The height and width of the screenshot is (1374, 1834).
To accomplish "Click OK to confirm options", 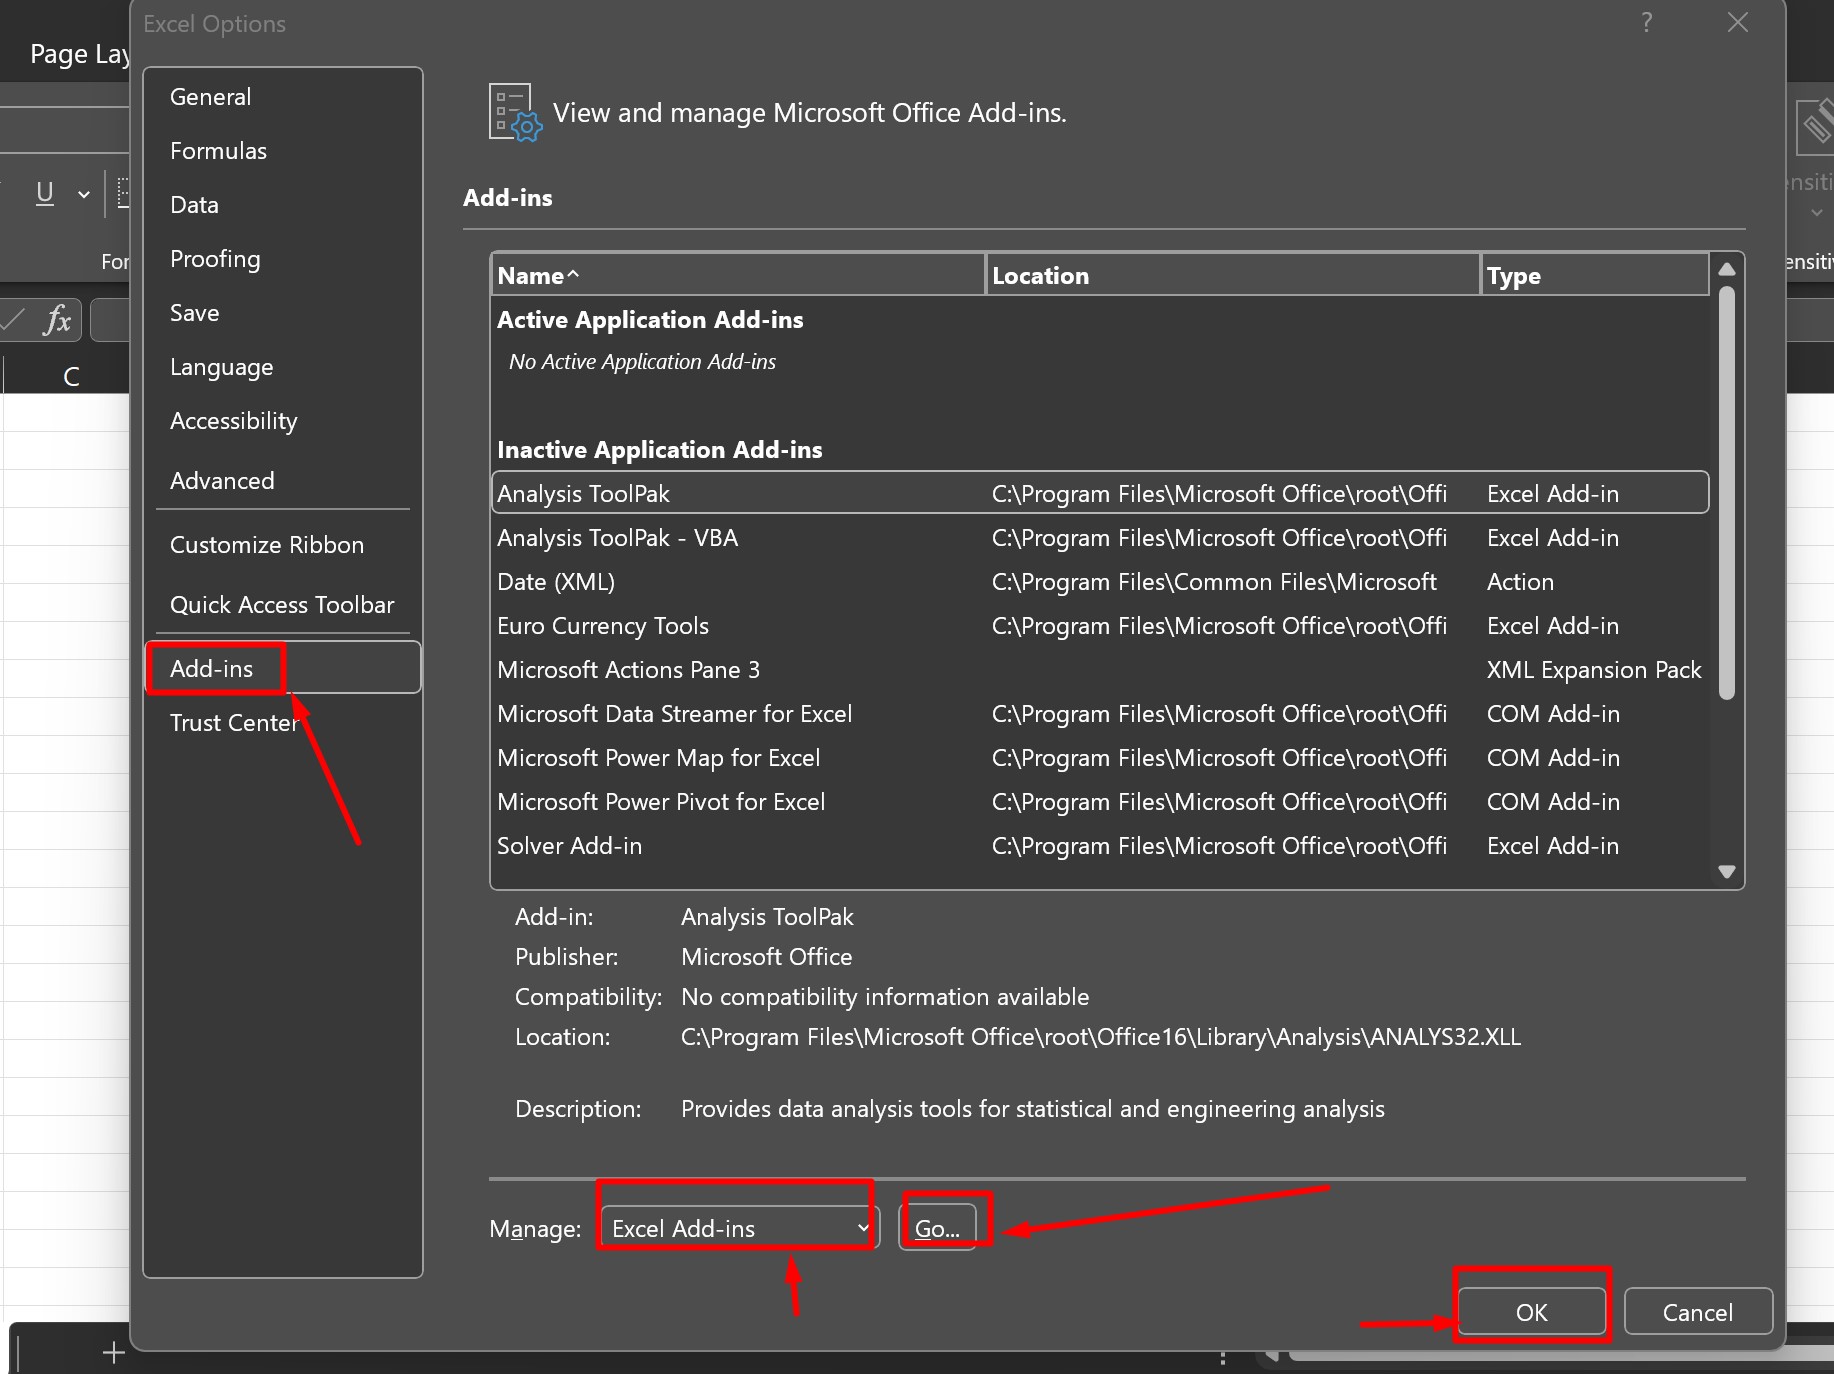I will [x=1531, y=1312].
